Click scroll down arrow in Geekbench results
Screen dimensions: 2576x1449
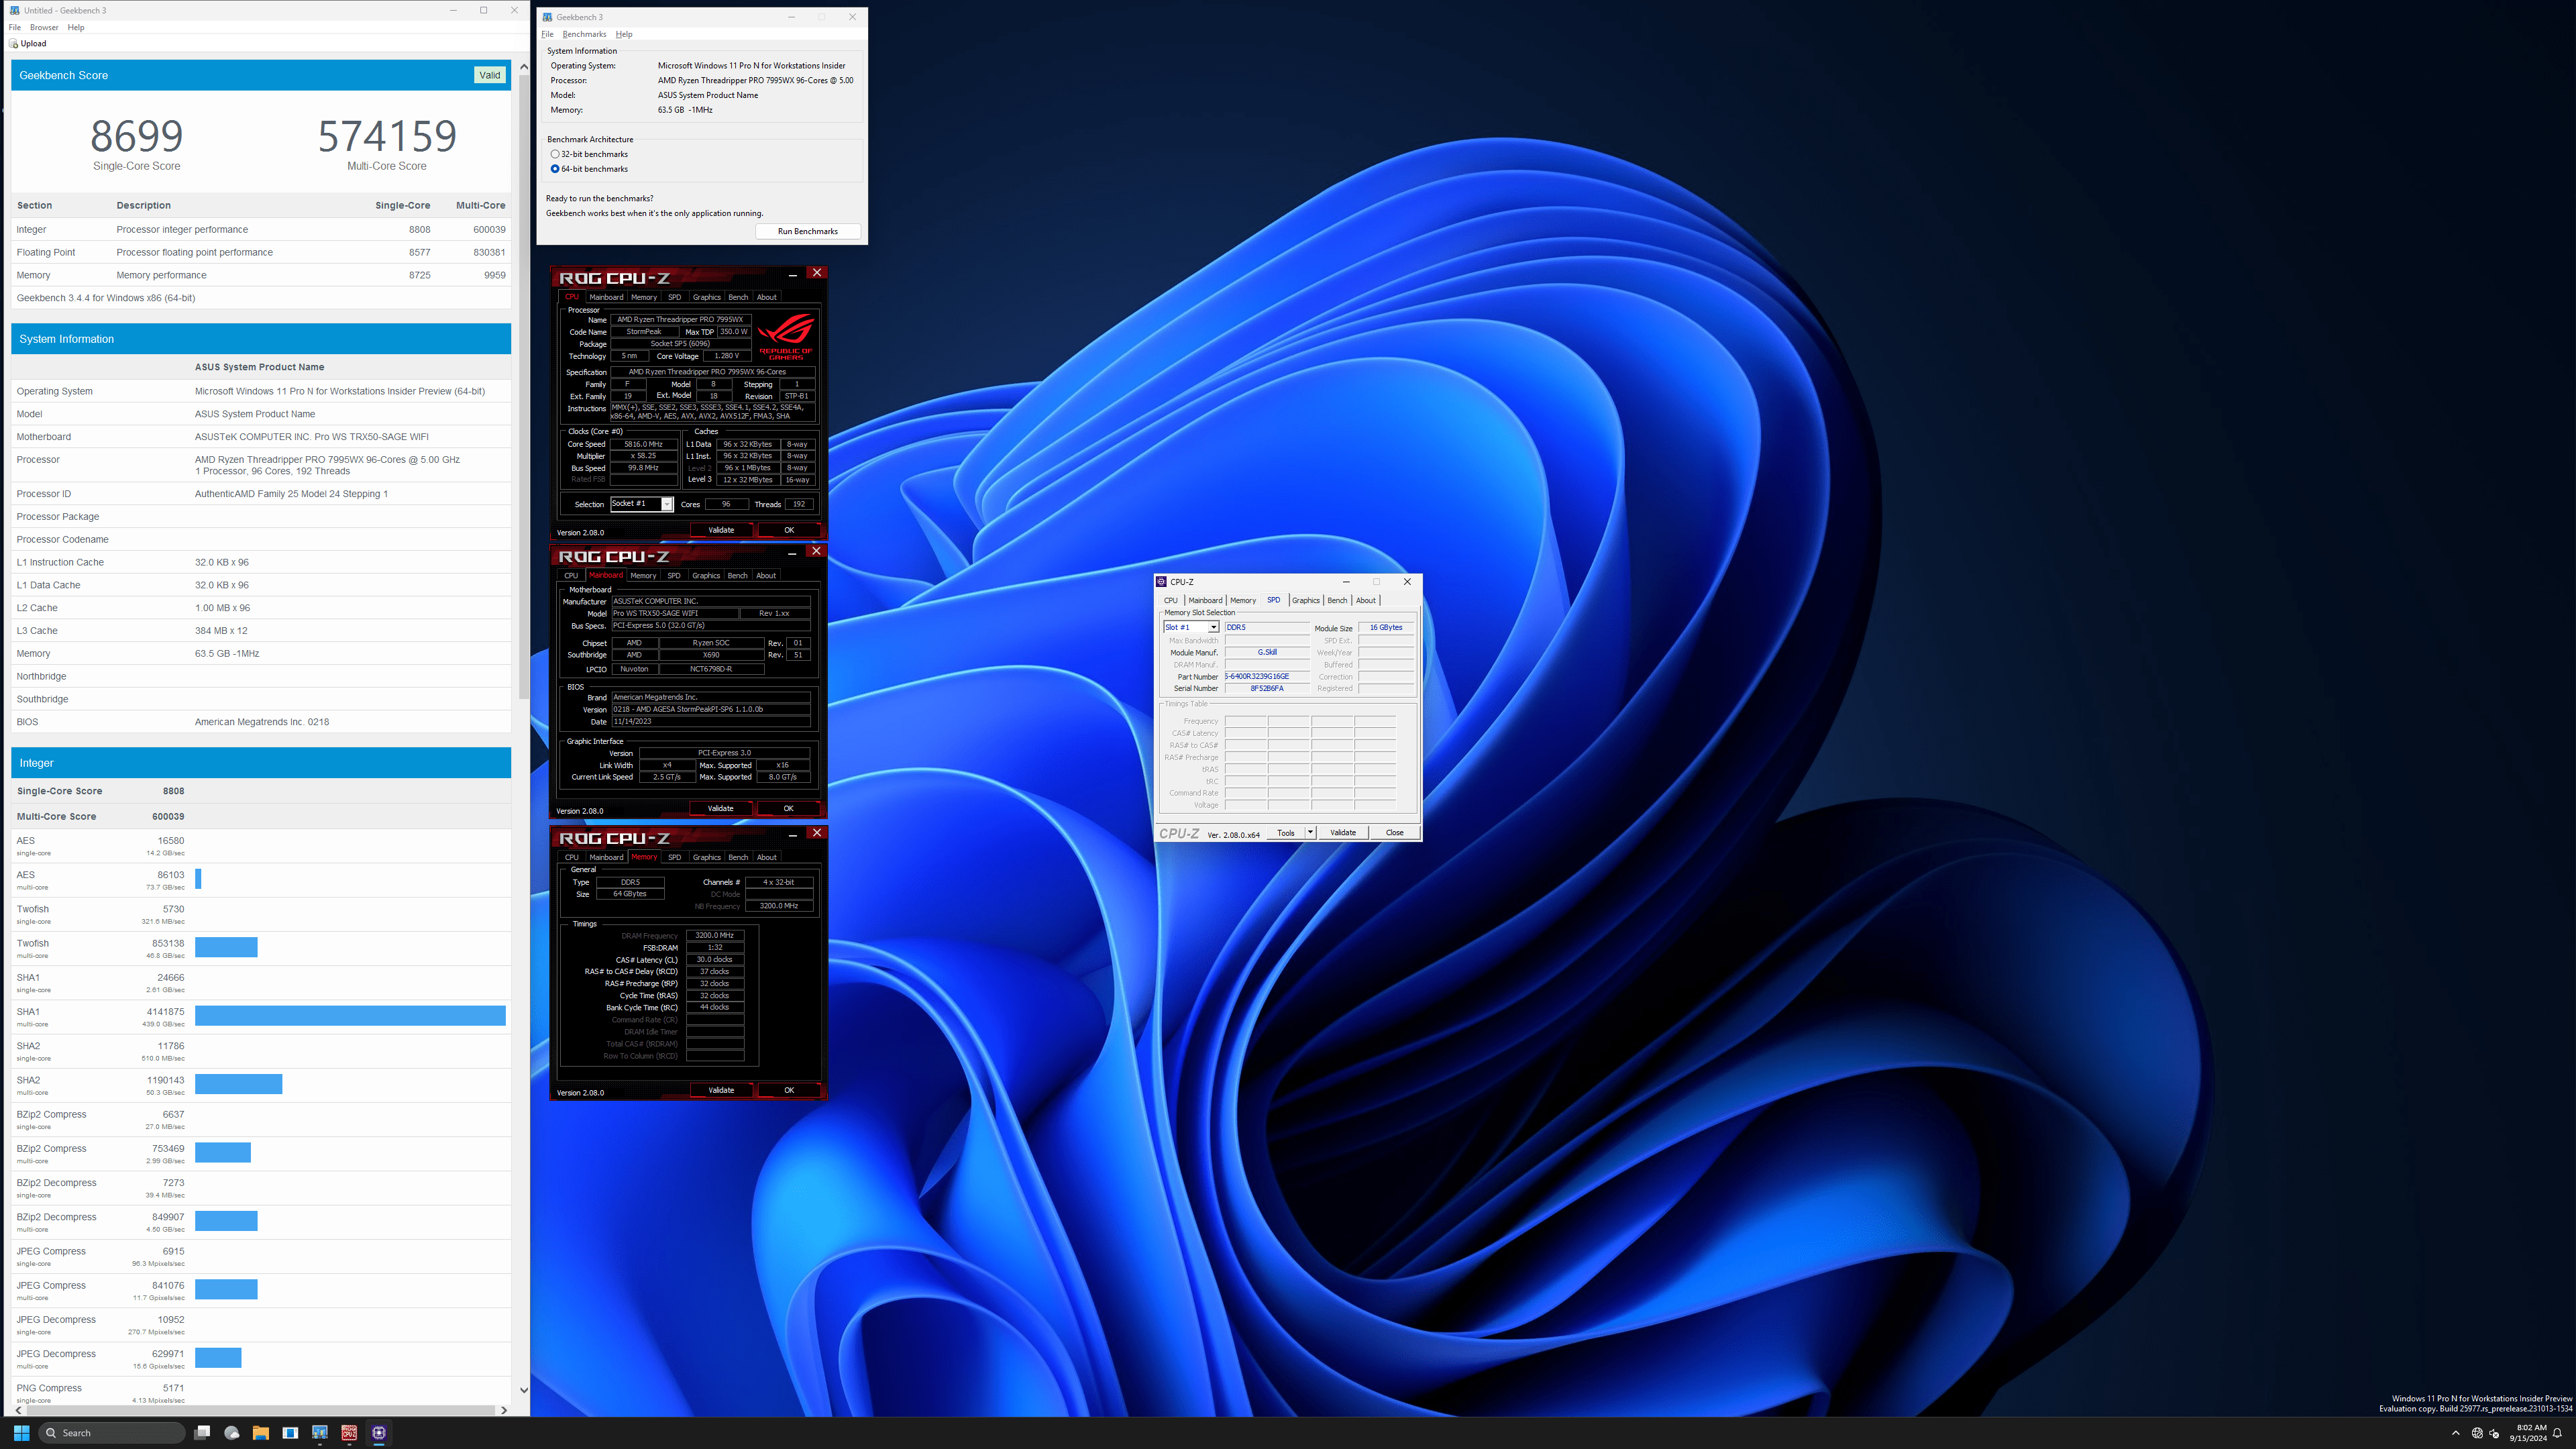(523, 1389)
